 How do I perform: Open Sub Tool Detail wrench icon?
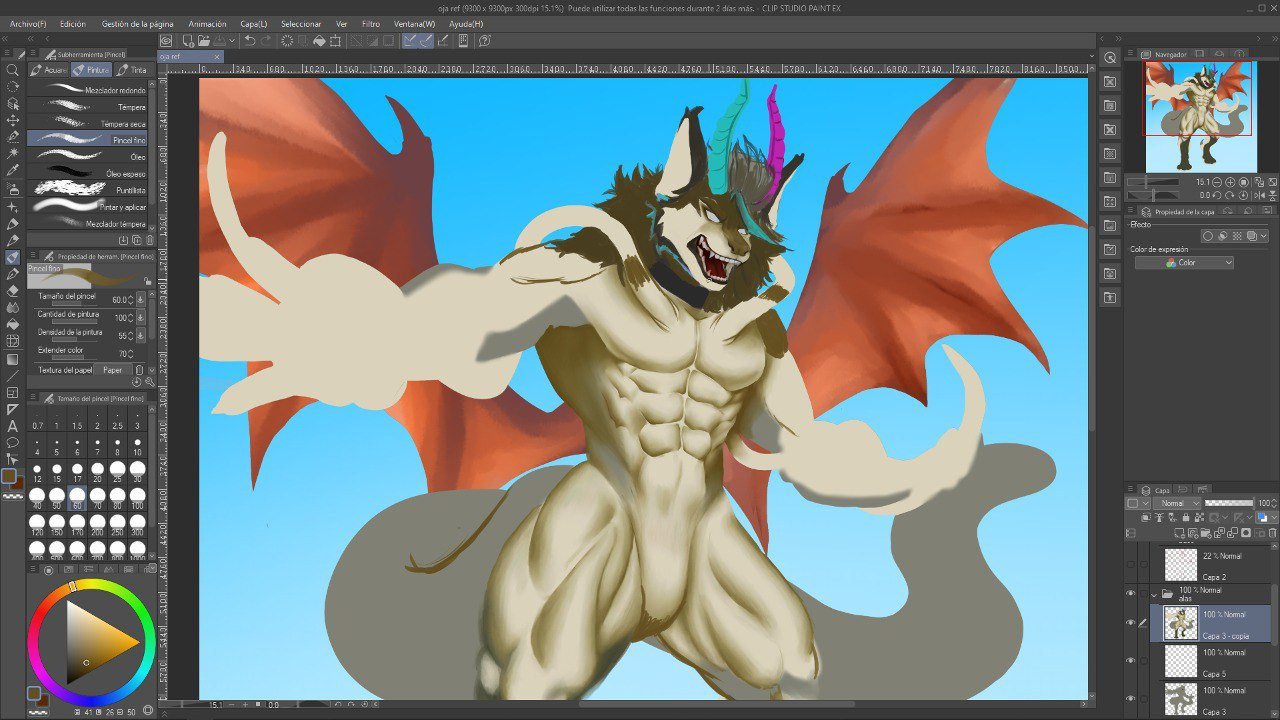tap(150, 381)
